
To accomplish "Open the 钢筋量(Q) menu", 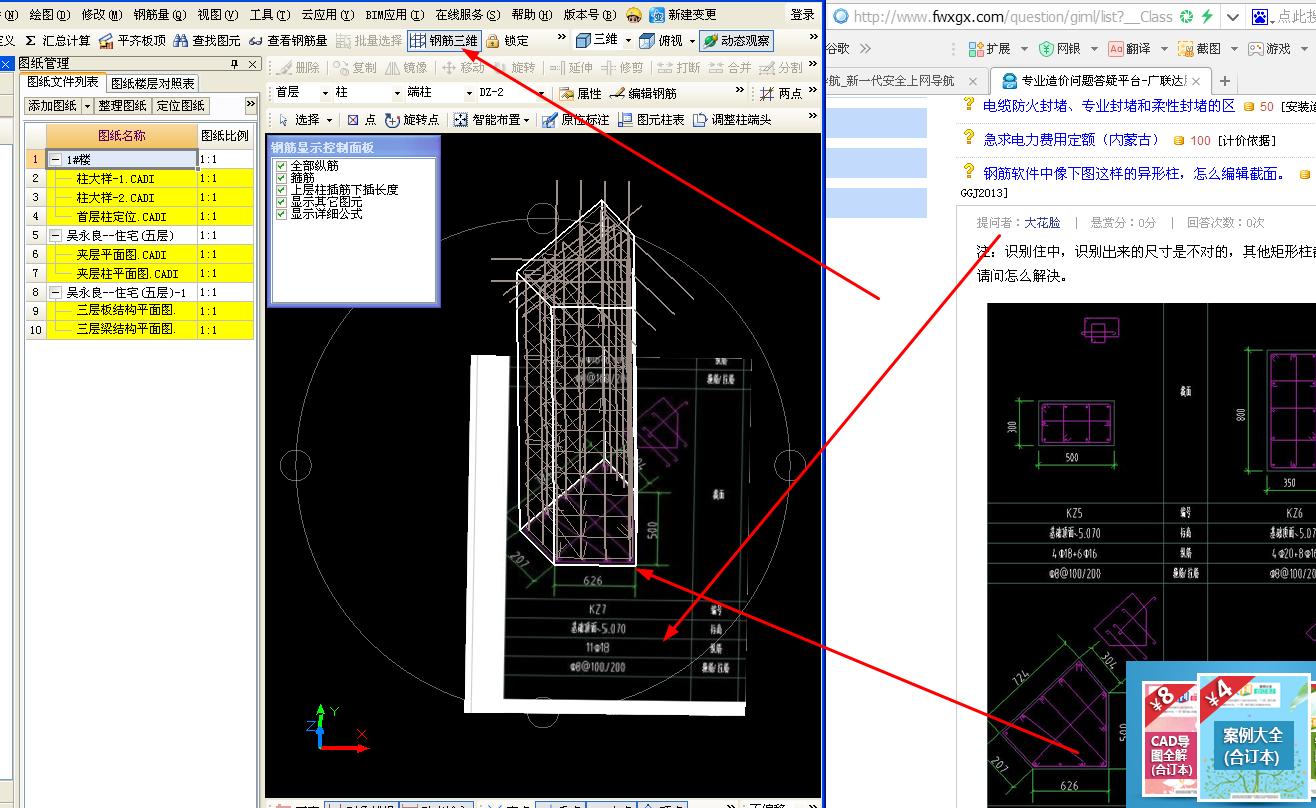I will click(160, 15).
